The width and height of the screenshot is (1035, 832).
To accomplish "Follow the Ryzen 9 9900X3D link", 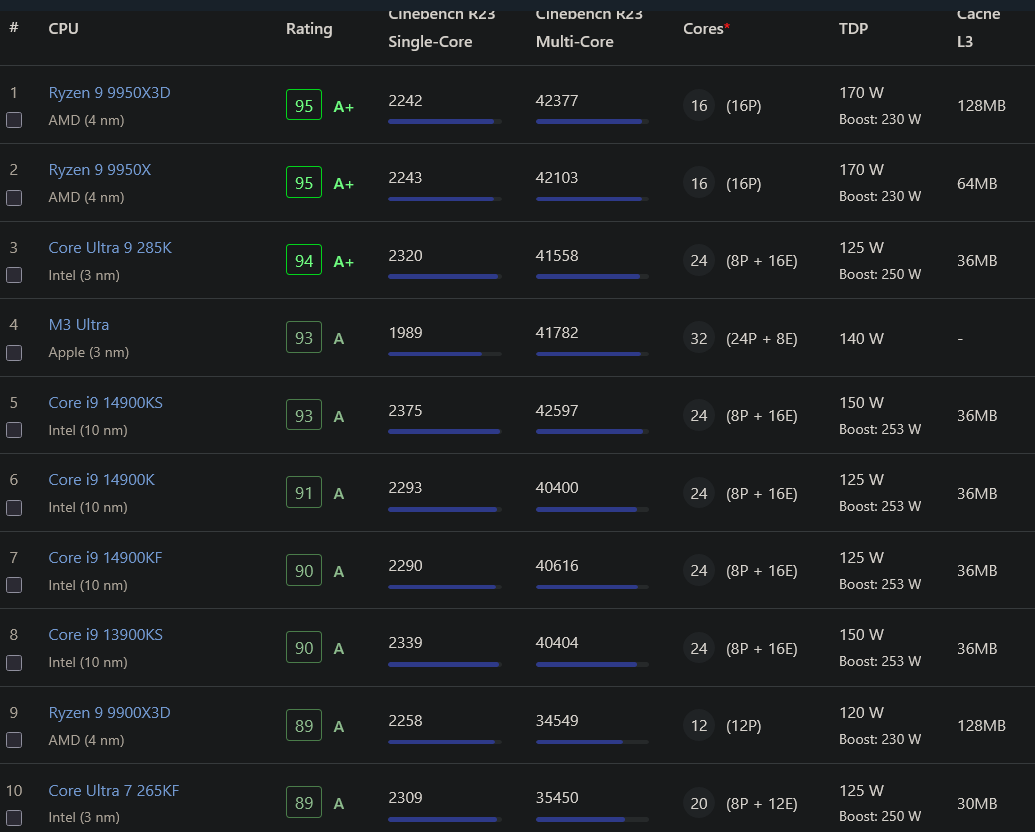I will click(x=110, y=713).
